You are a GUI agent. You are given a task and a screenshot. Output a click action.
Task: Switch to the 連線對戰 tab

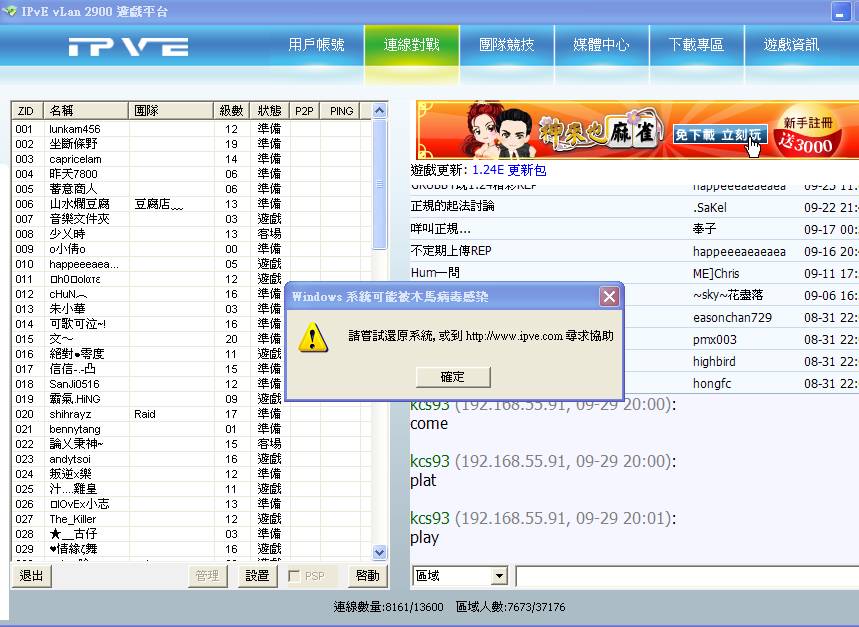click(411, 44)
